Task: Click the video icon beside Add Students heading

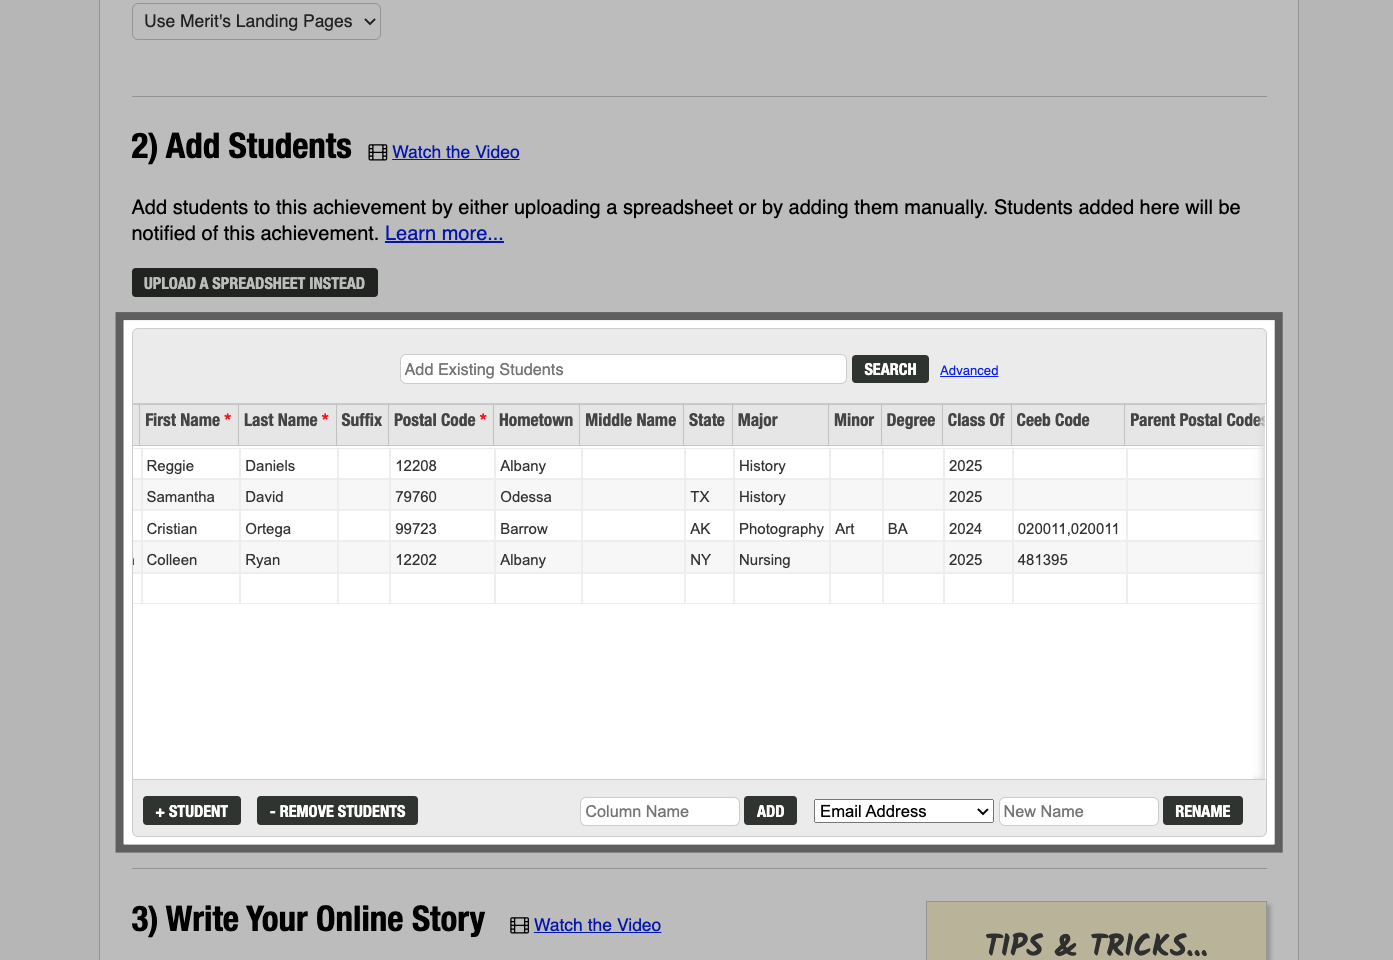Action: 377,151
